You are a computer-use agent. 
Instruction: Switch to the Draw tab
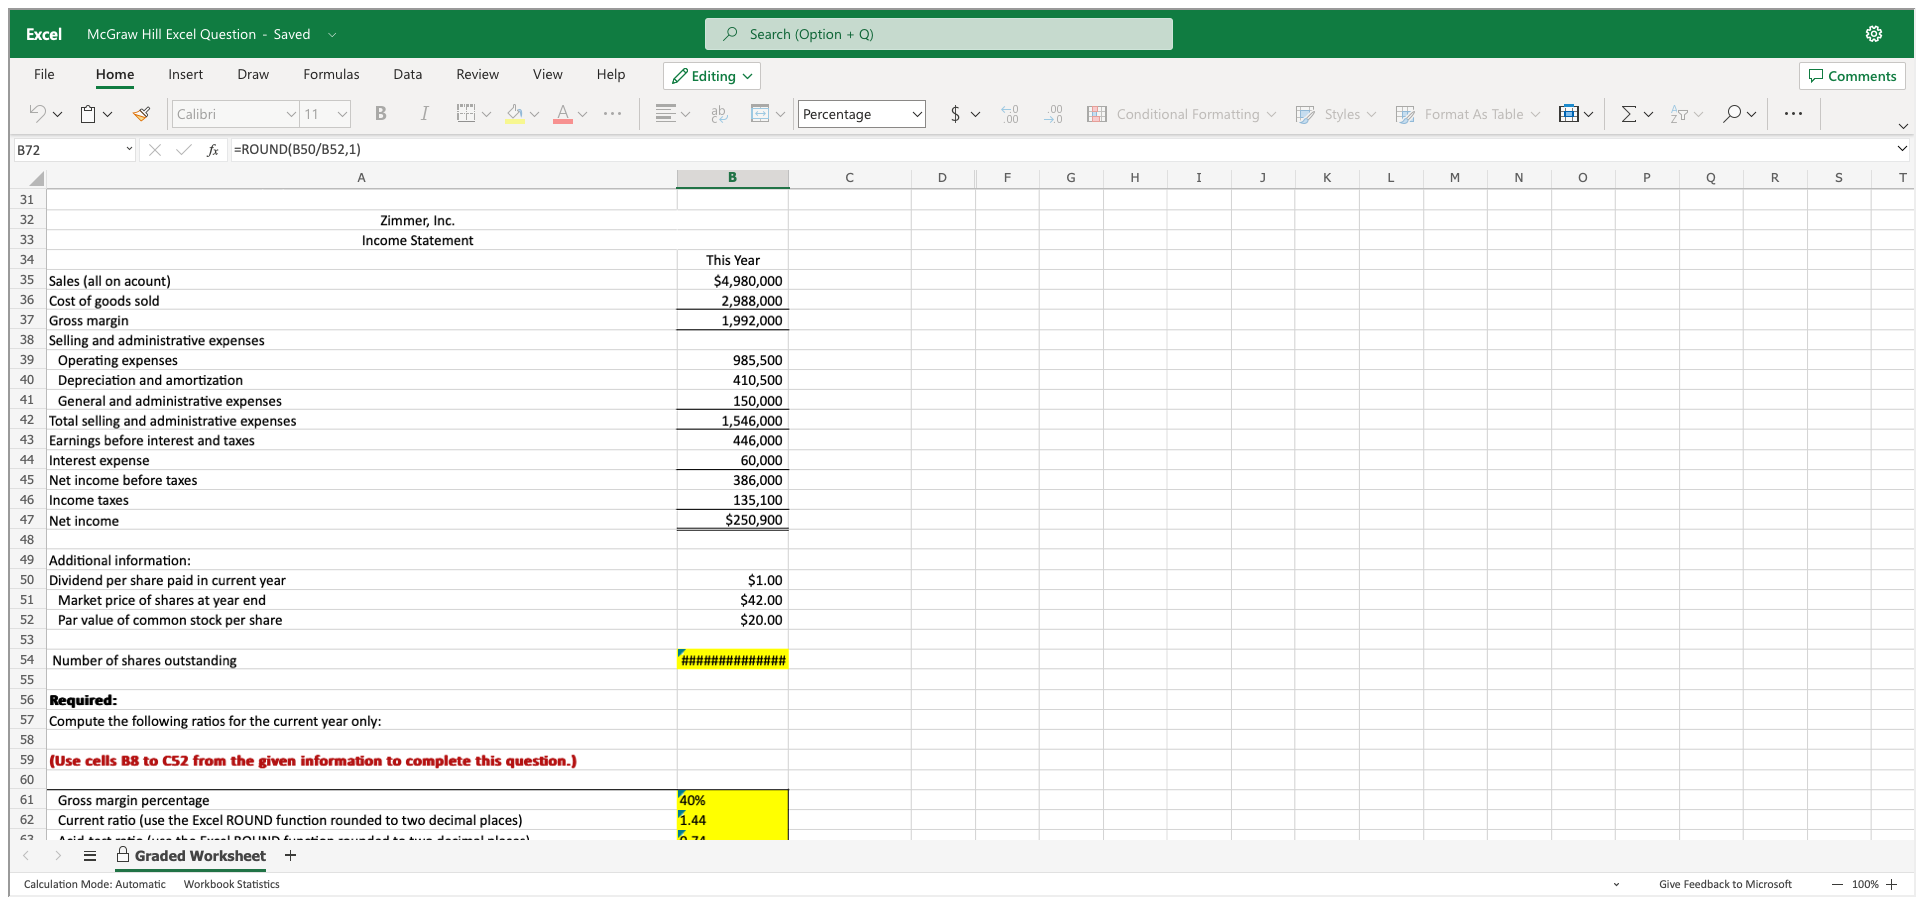253,74
